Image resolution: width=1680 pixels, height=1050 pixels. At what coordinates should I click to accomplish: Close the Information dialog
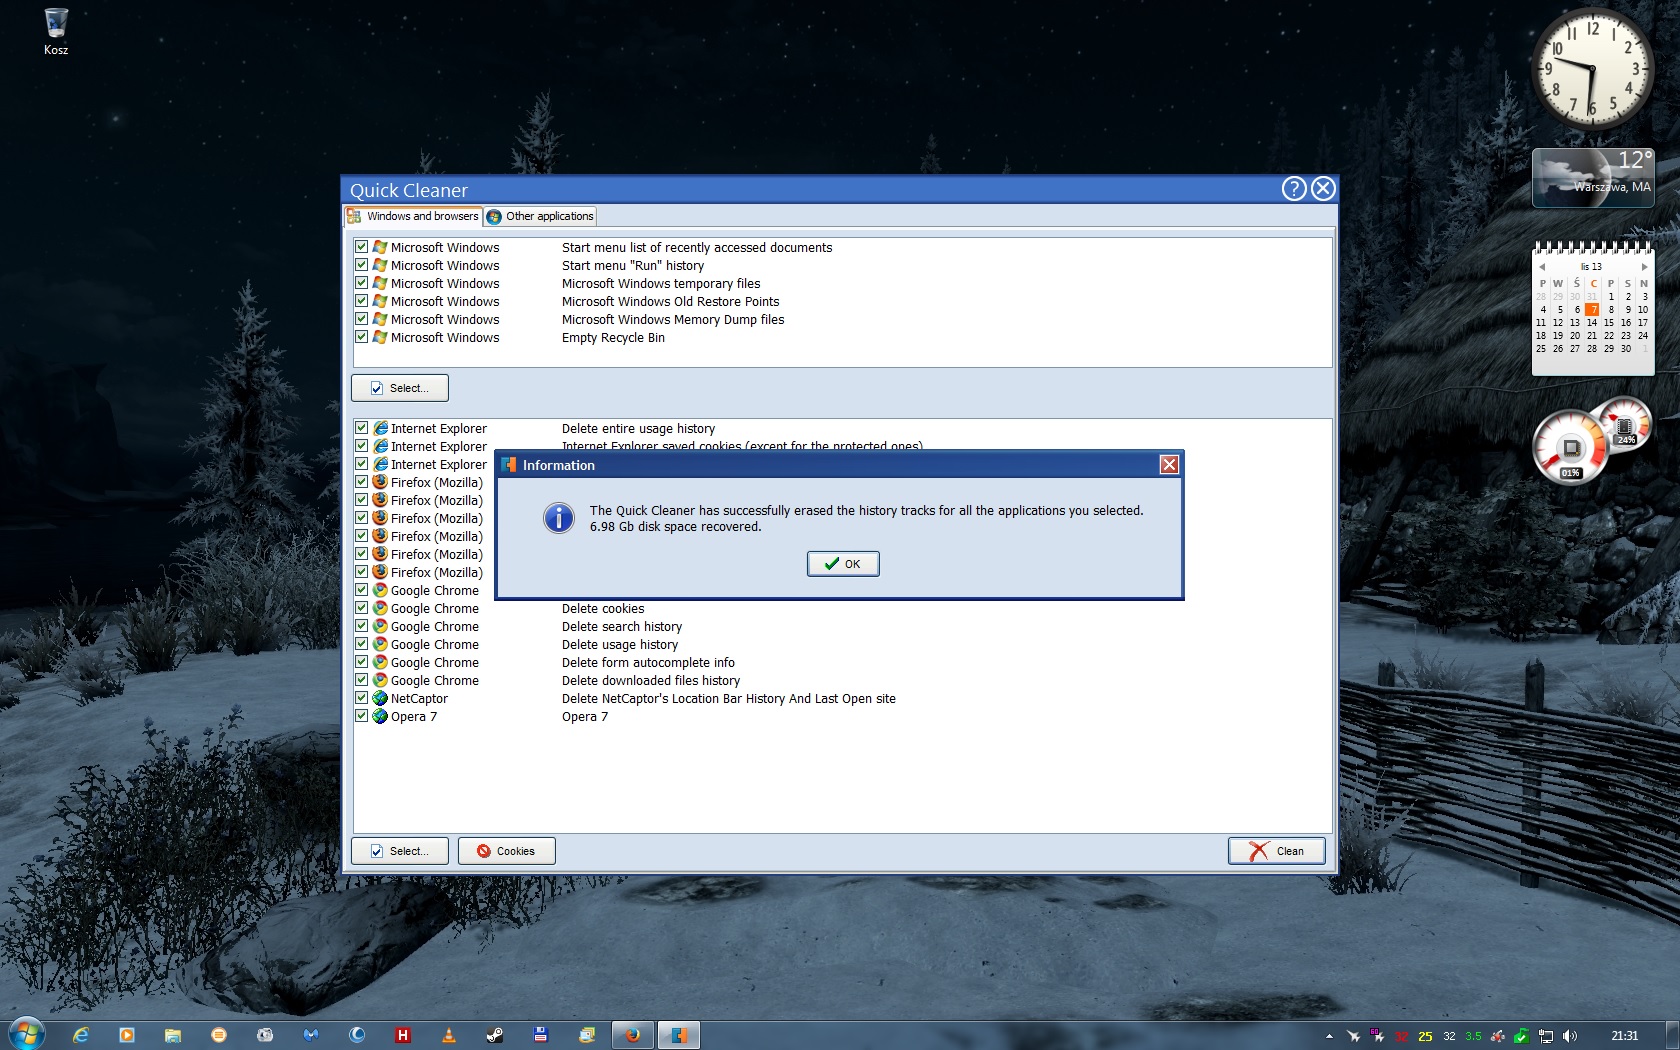(1169, 465)
